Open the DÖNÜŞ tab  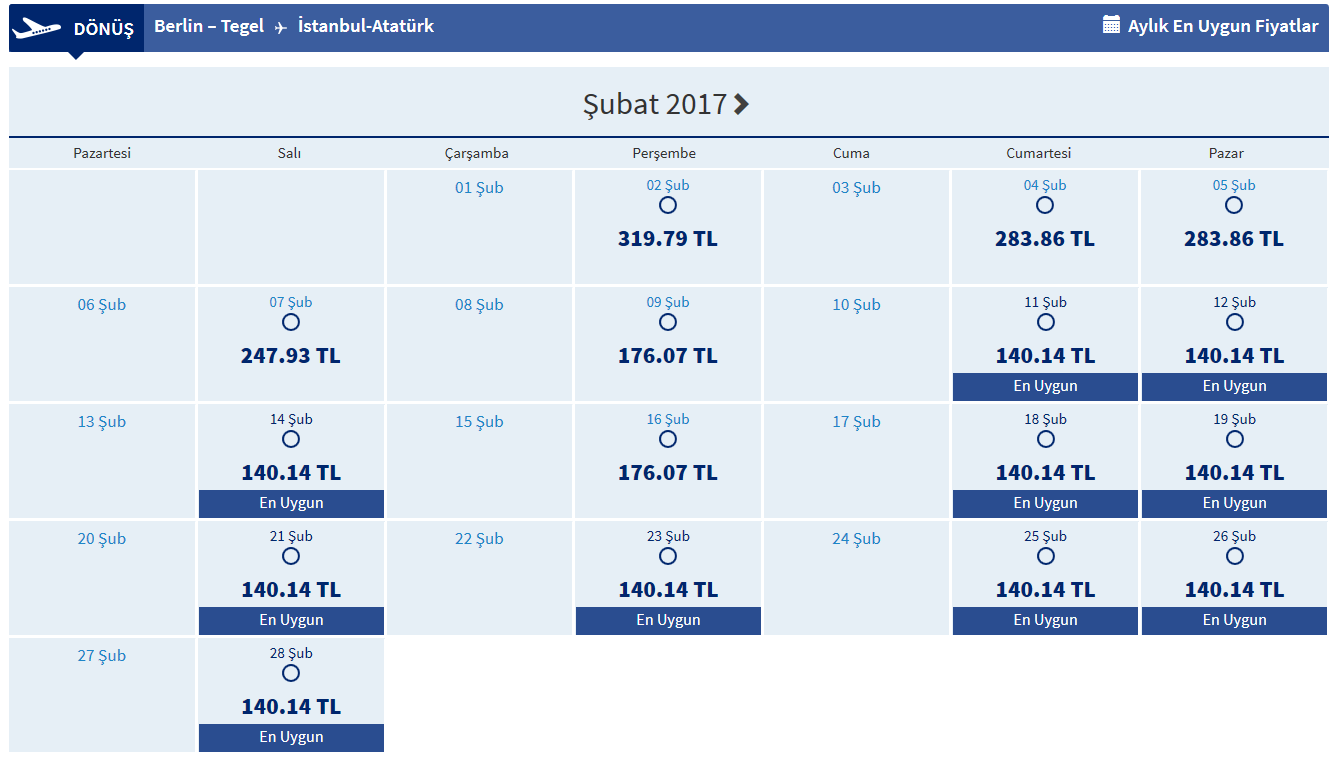point(103,29)
